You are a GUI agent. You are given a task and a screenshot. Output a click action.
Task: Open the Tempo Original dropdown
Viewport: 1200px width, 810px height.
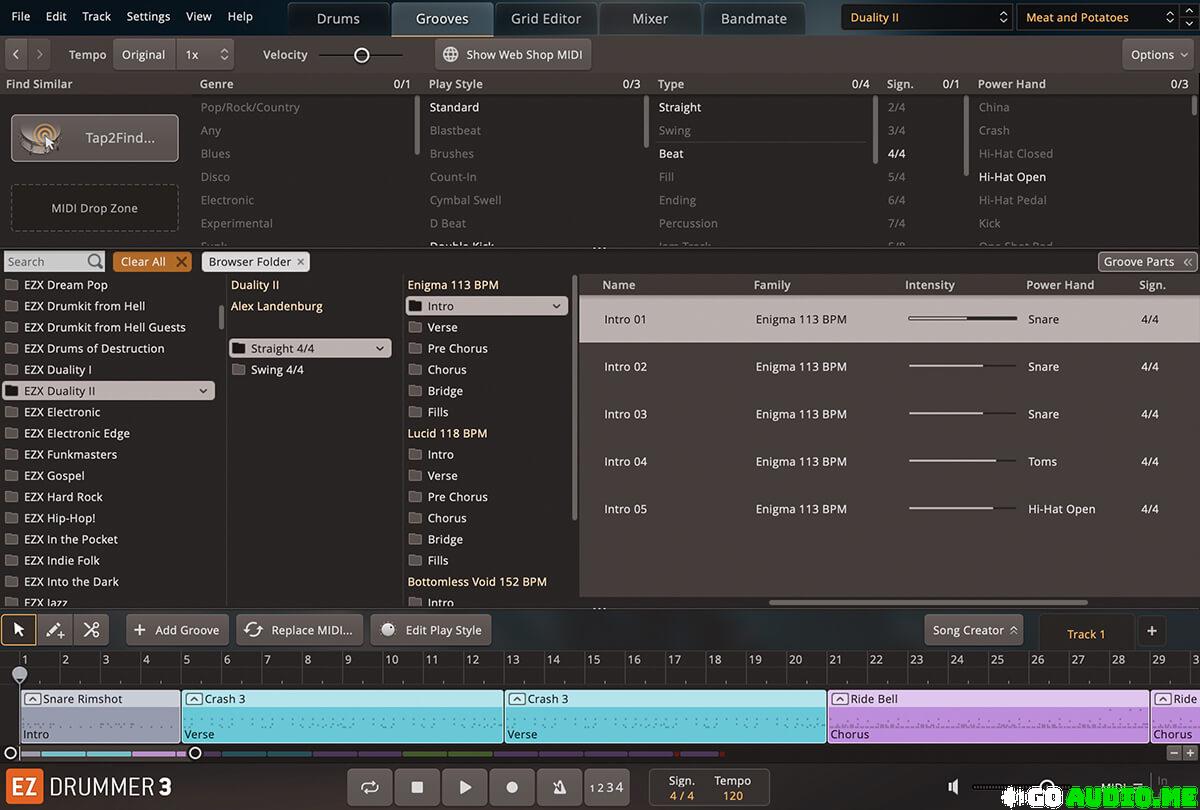[144, 54]
